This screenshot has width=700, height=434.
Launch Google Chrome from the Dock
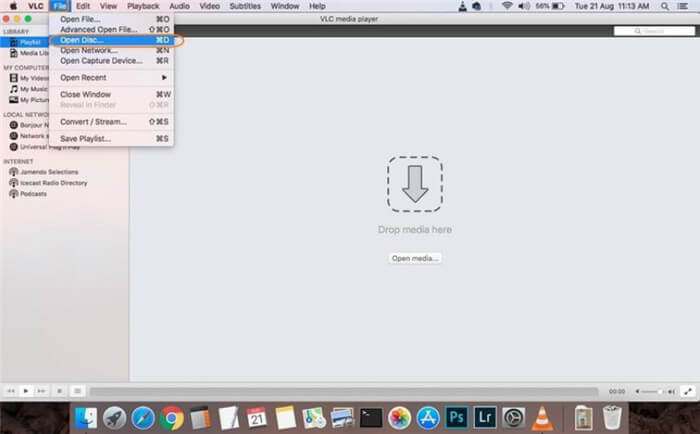[171, 418]
